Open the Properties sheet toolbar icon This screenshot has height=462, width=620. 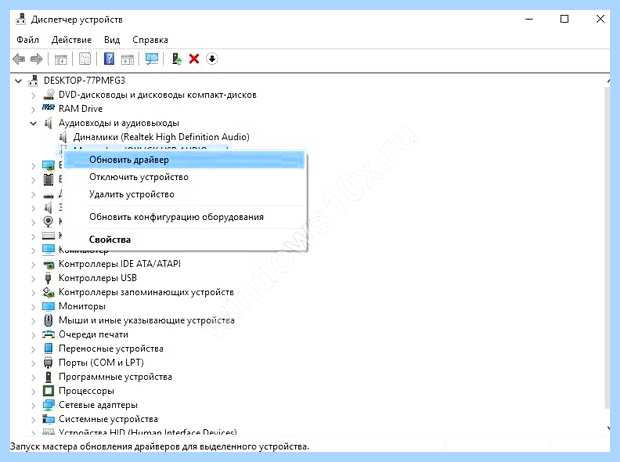tap(85, 59)
